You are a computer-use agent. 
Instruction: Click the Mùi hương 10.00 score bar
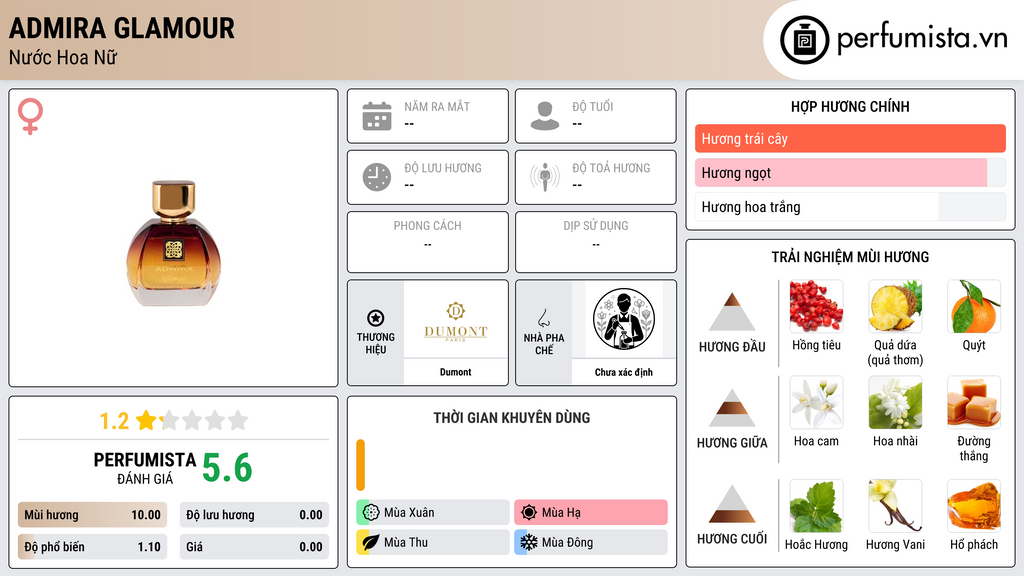pos(92,515)
